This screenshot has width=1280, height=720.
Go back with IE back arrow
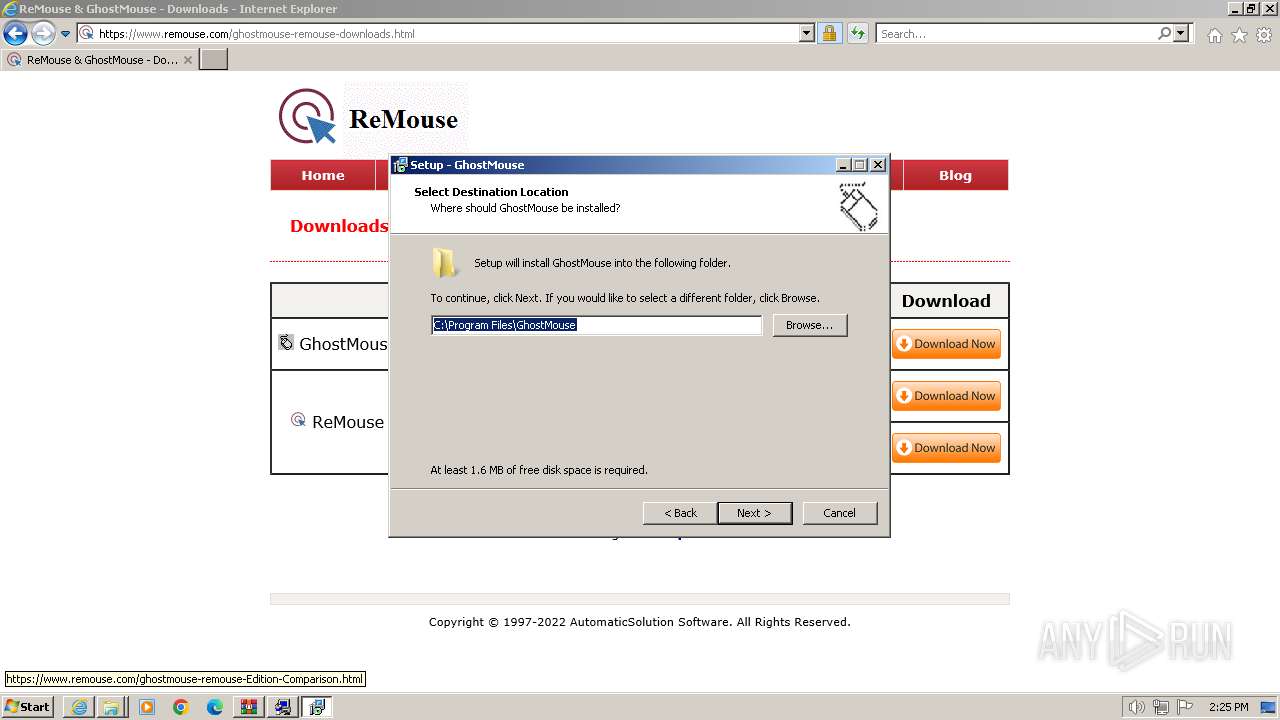tap(15, 34)
